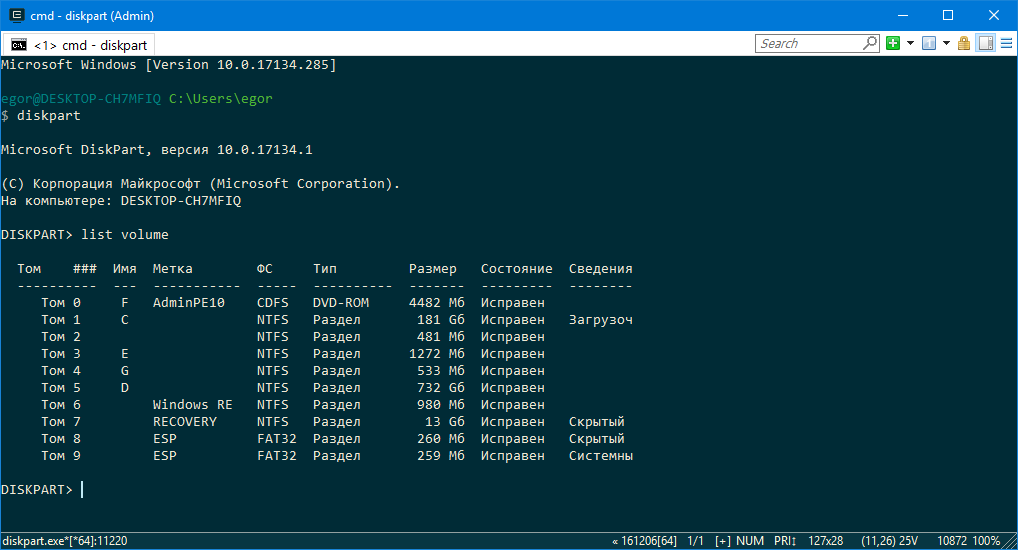Click 'Загрузоч' info in Том 1 row
Screen dimensions: 1018x550
pyautogui.click(x=601, y=319)
